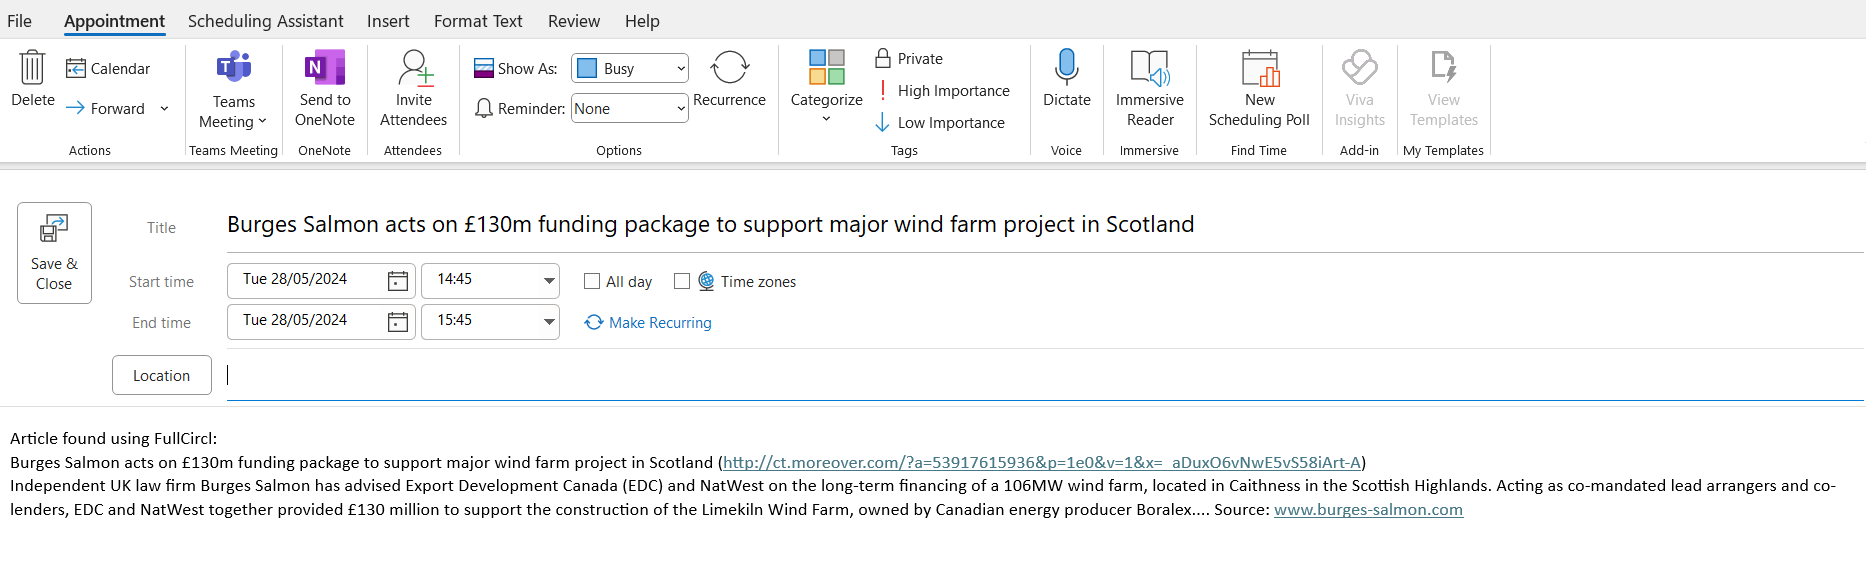Screen dimensions: 1866x561
Task: Enable the All day checkbox
Action: coord(592,282)
